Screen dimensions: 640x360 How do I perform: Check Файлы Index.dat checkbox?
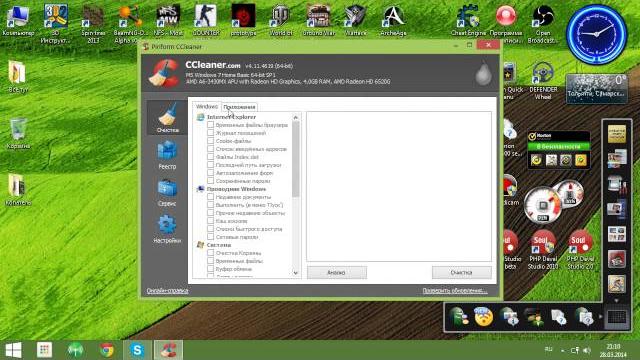point(211,156)
